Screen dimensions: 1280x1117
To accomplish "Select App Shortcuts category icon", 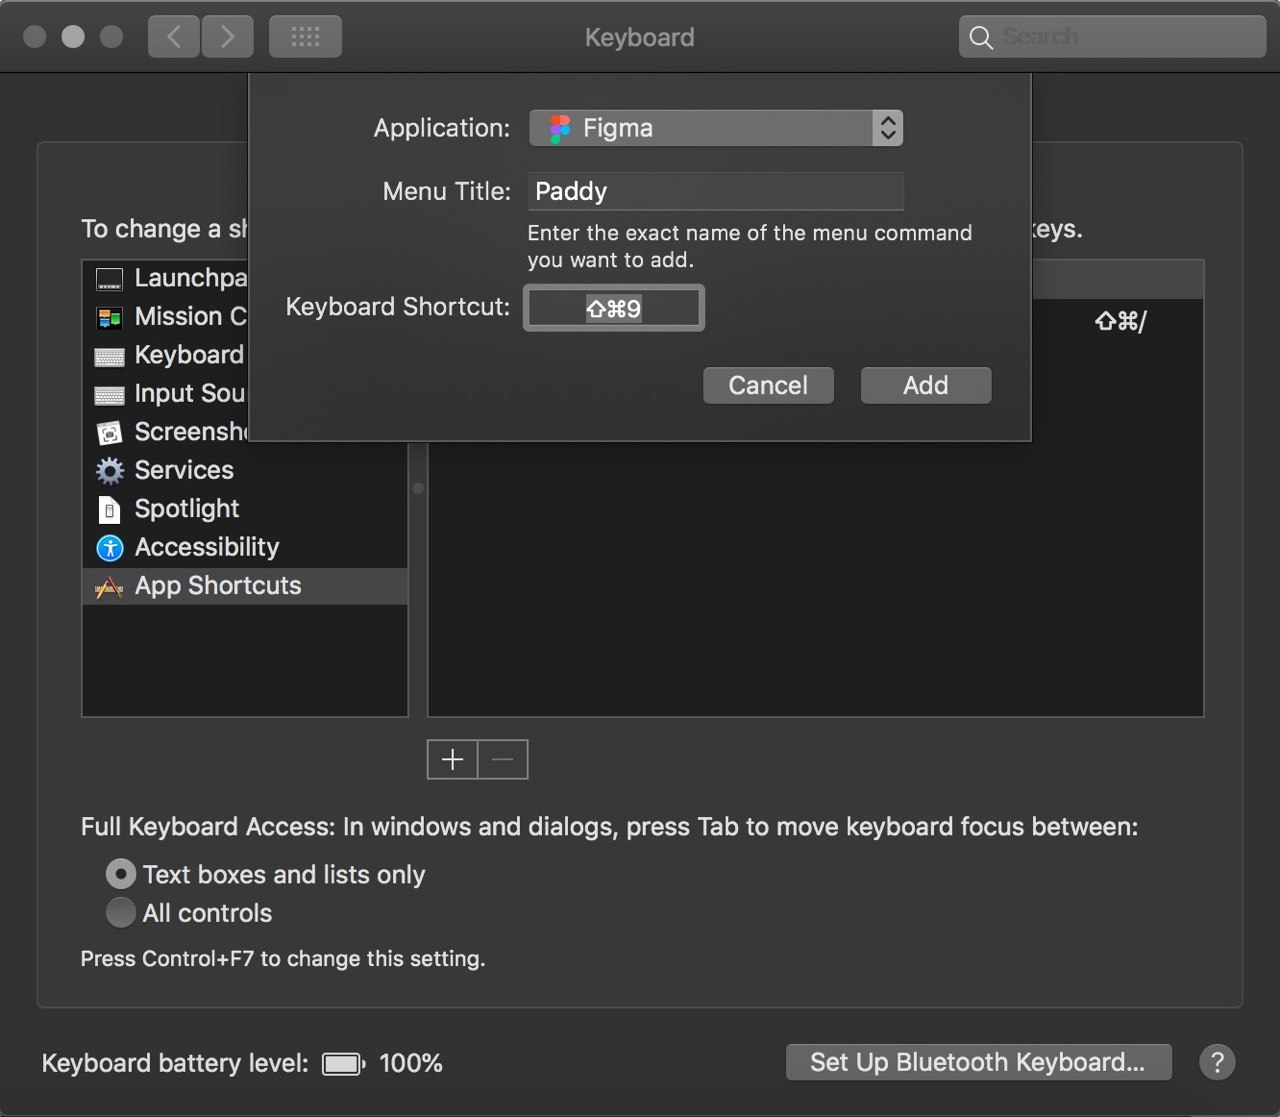I will (x=109, y=587).
